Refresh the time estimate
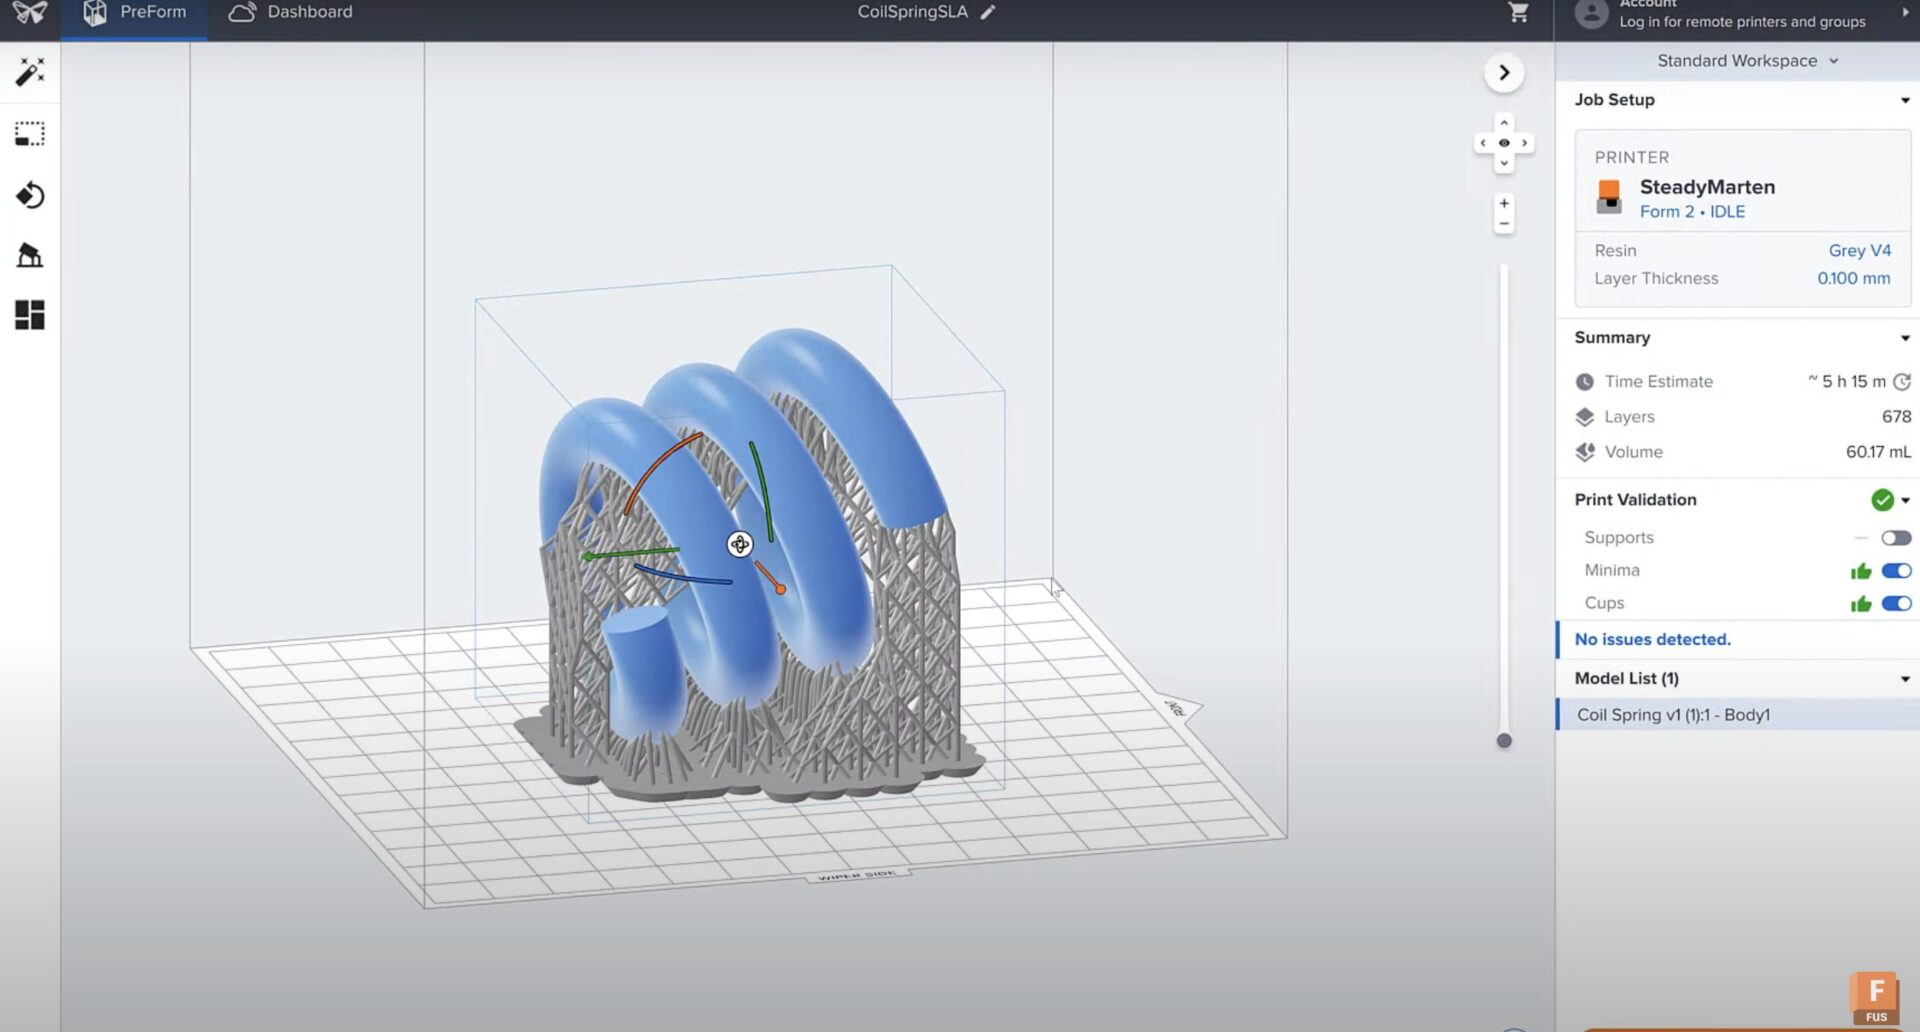 click(1902, 381)
